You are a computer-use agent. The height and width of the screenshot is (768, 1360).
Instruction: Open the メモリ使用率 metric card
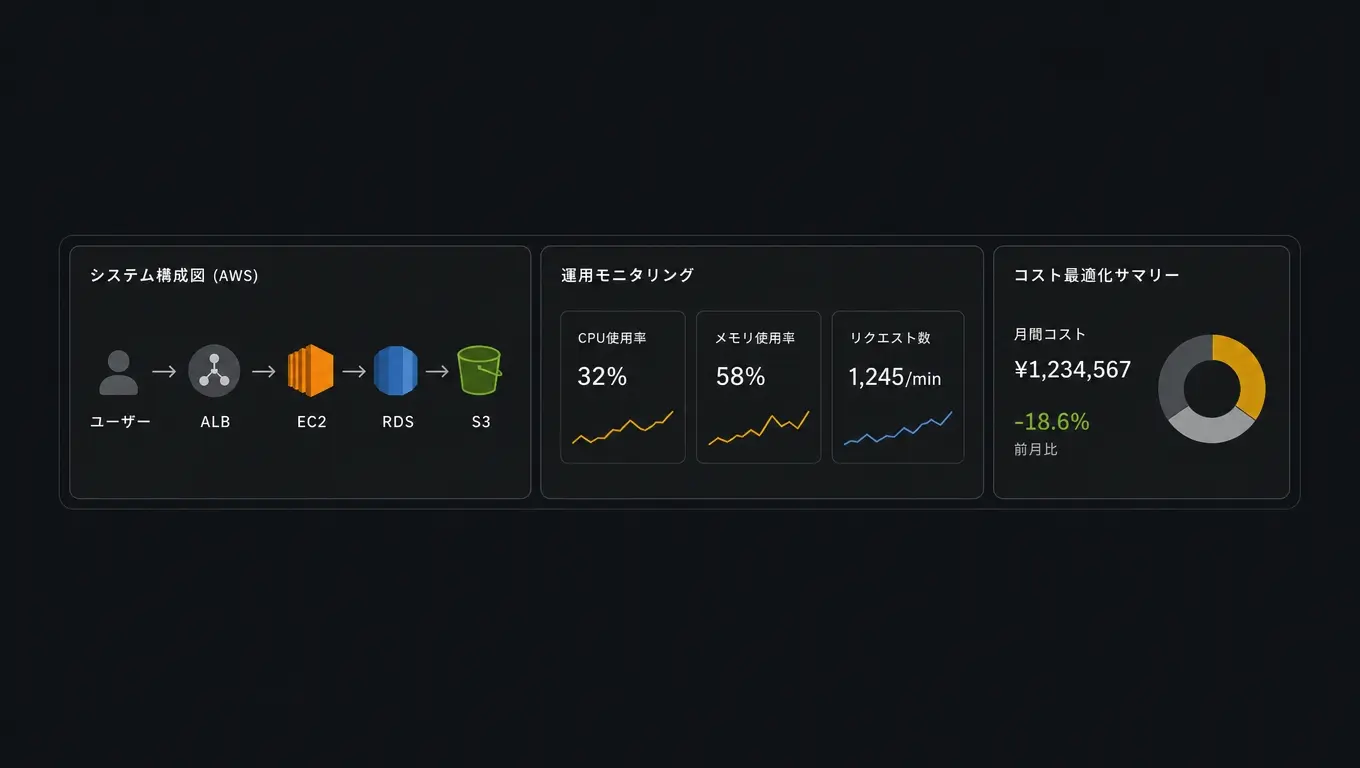point(759,387)
